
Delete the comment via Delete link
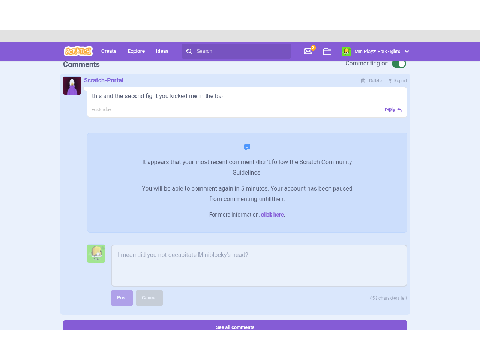point(371,81)
